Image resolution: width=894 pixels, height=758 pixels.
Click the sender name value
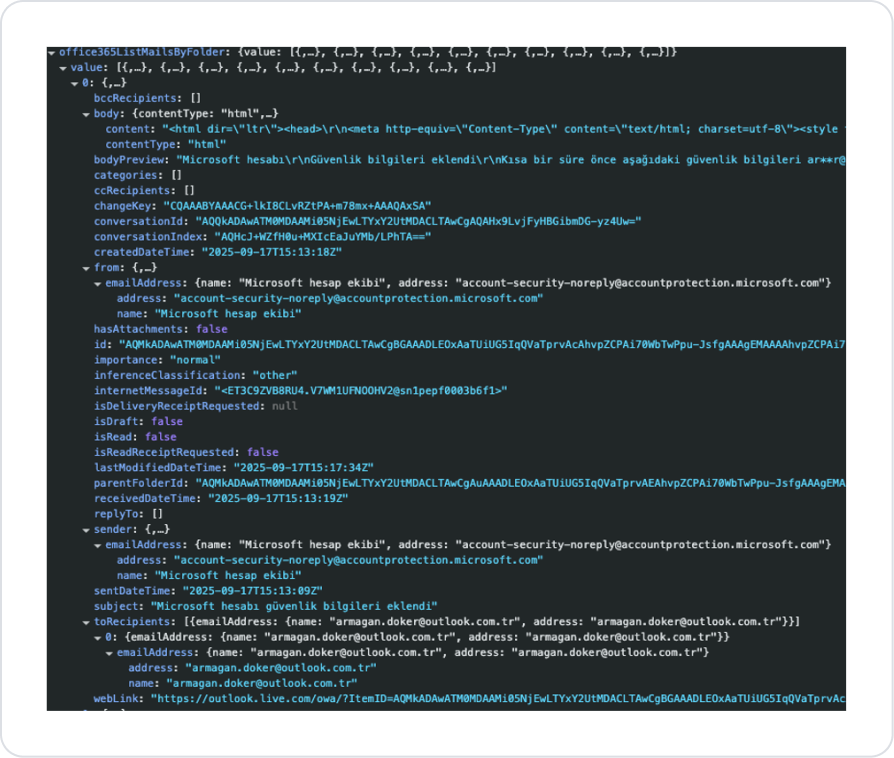pyautogui.click(x=228, y=575)
